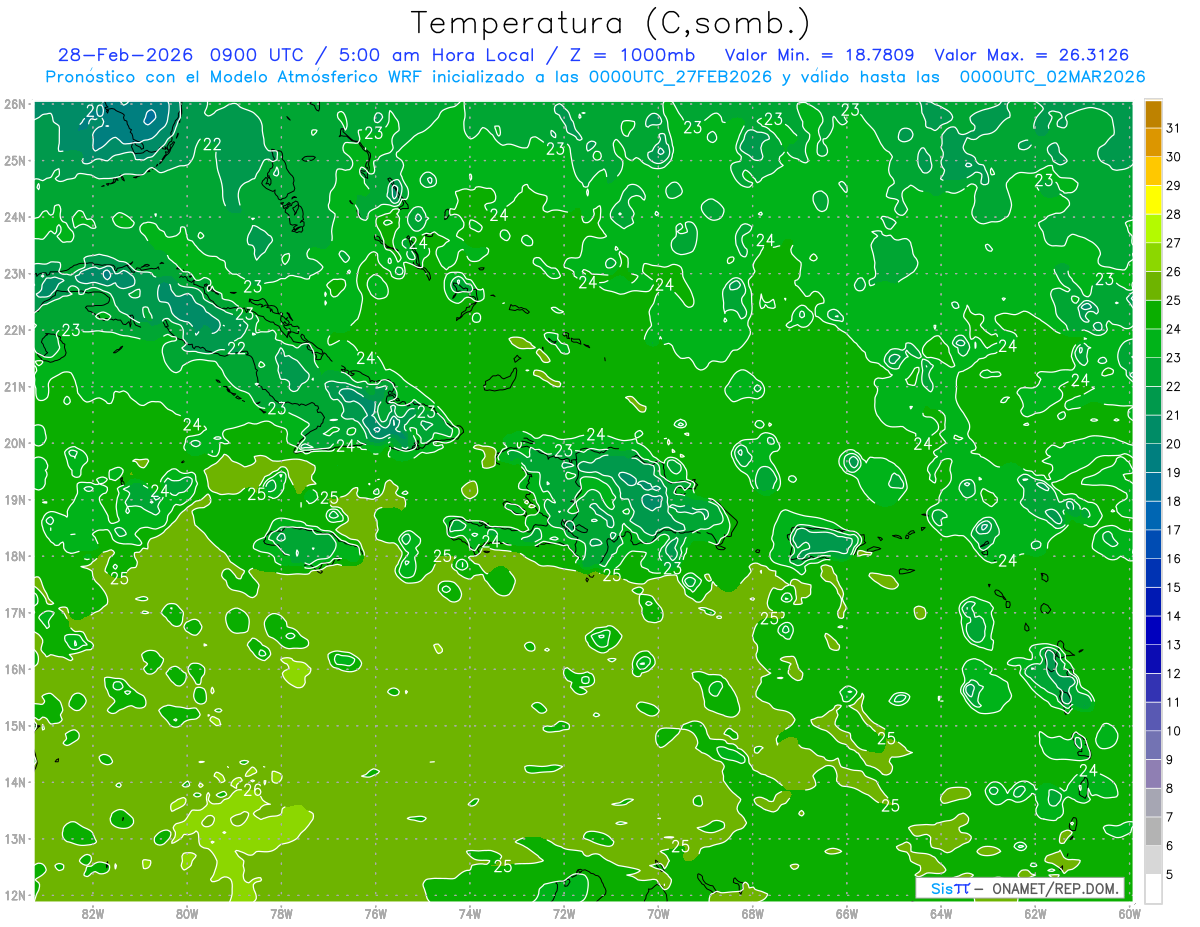Image resolution: width=1200 pixels, height=927 pixels.
Task: Select the date text "28-Feb-2026"
Action: [126, 55]
